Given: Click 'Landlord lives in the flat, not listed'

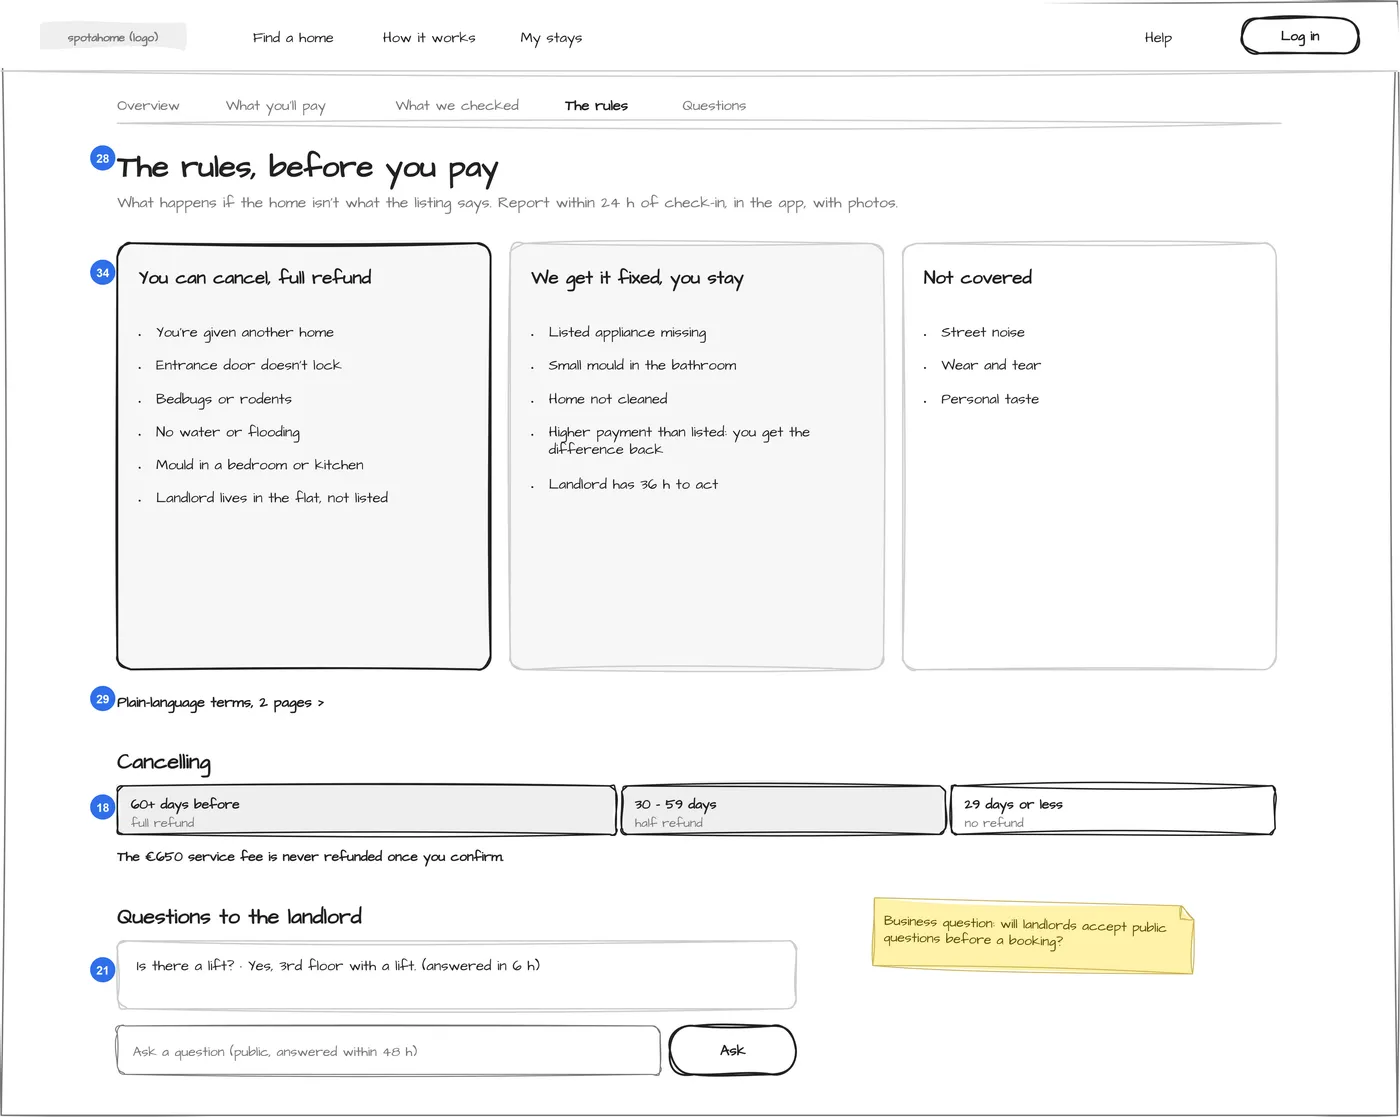Looking at the screenshot, I should point(272,498).
